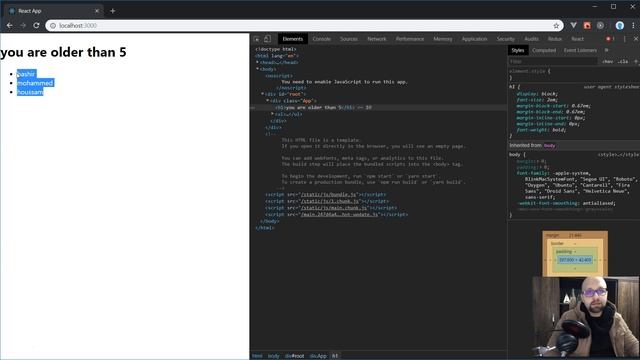
Task: Add a new style rule with plus
Action: (x=636, y=62)
